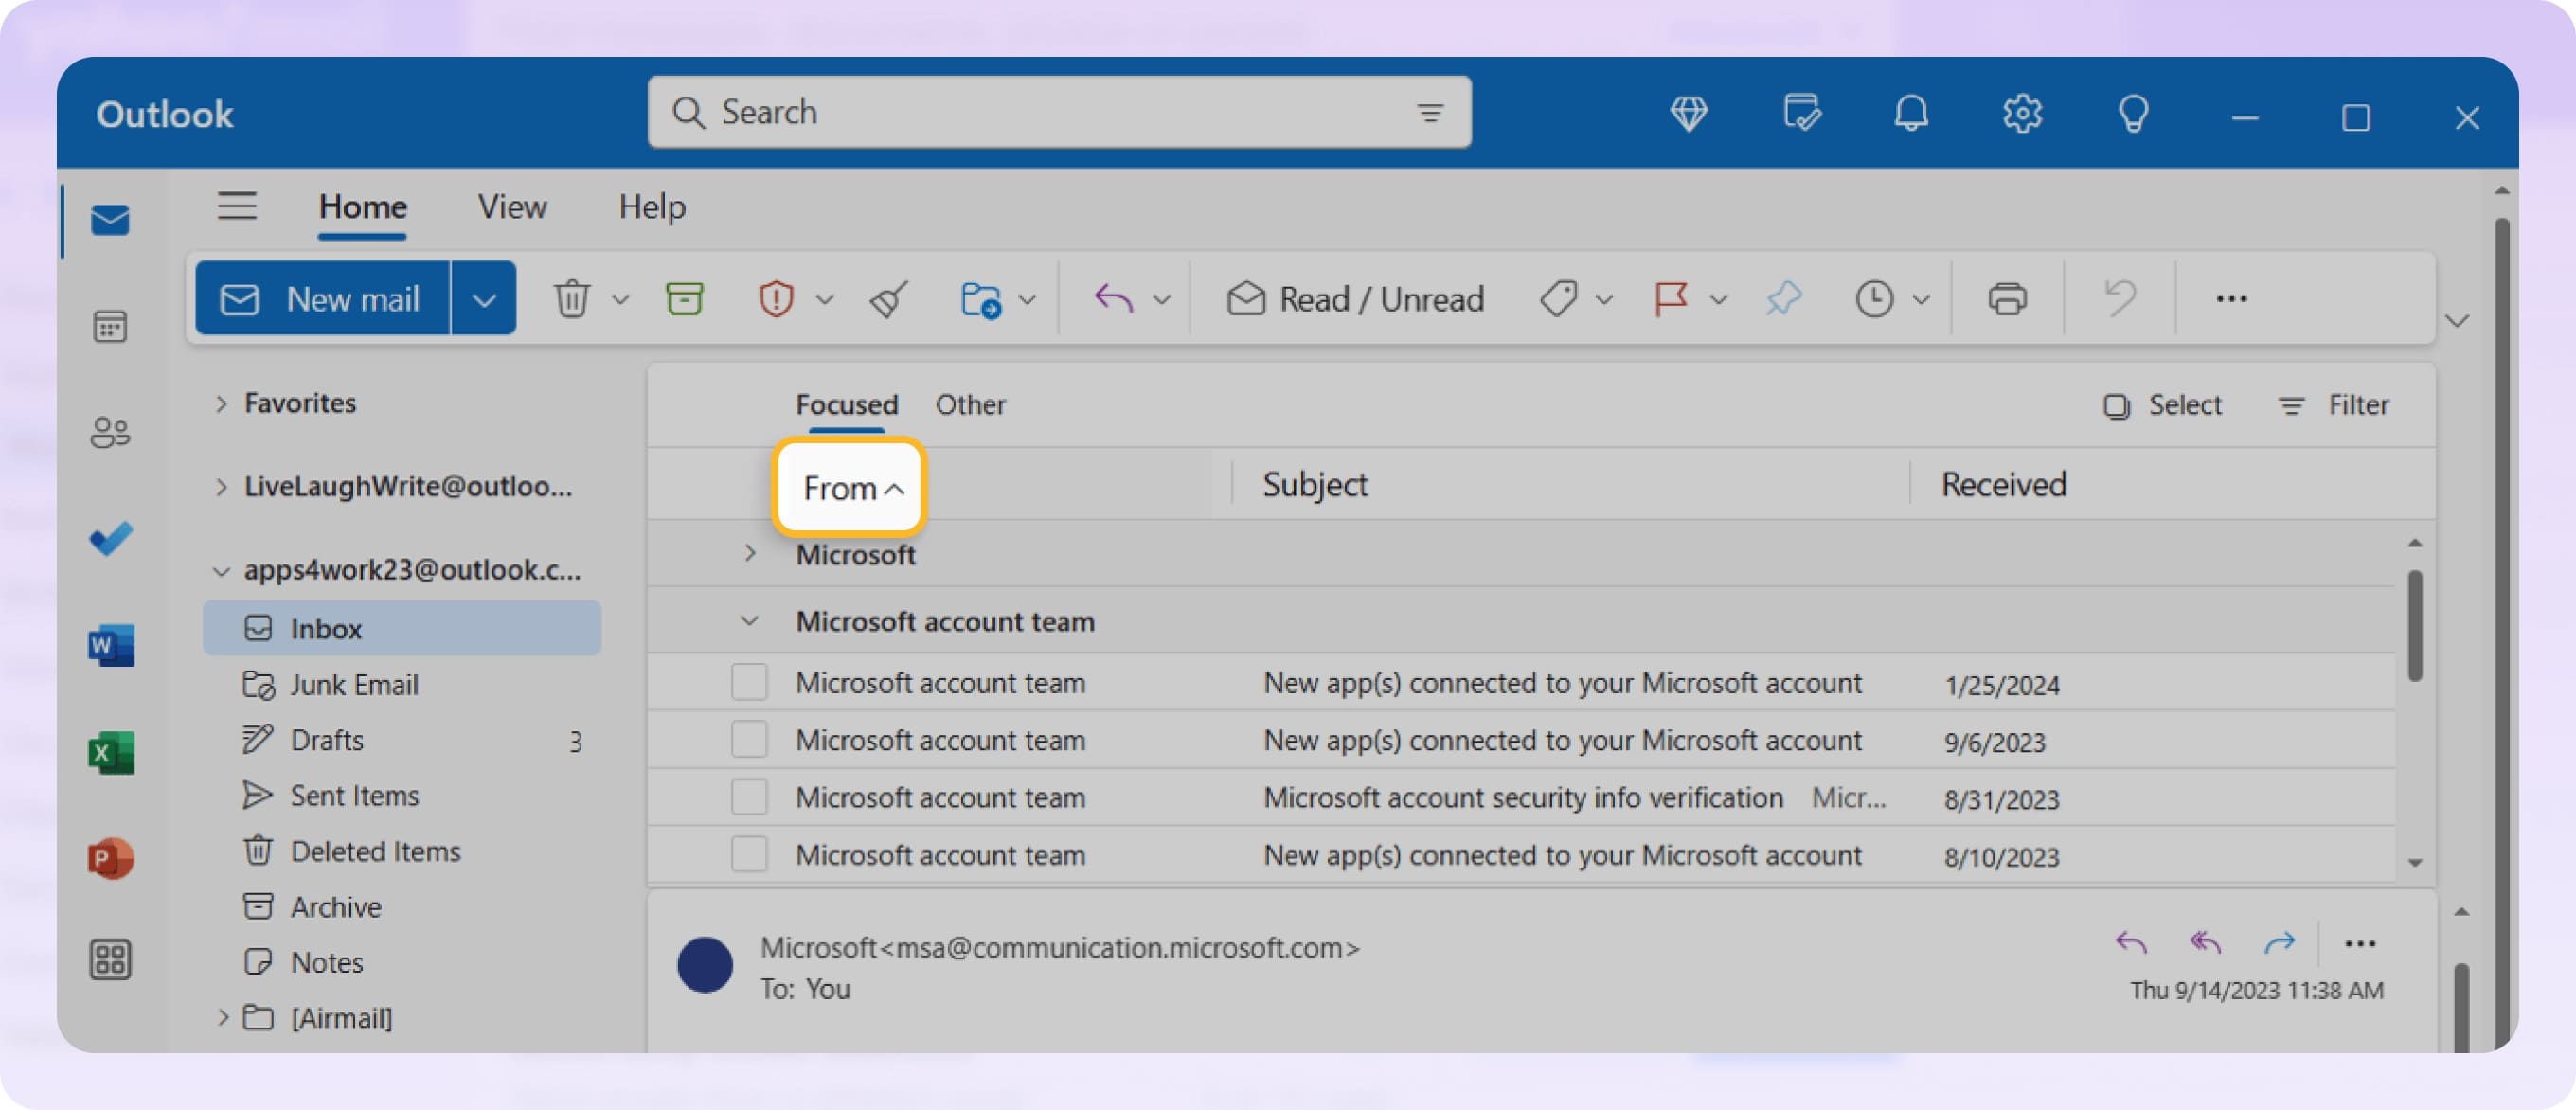Collapse the Microsoft account team group
This screenshot has height=1110, width=2576.
point(748,620)
